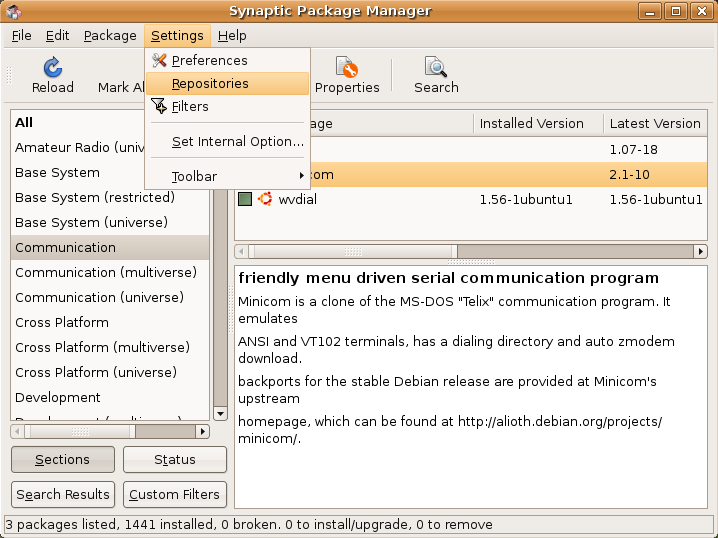Choose Repositories from Settings menu
This screenshot has width=718, height=538.
(228, 83)
